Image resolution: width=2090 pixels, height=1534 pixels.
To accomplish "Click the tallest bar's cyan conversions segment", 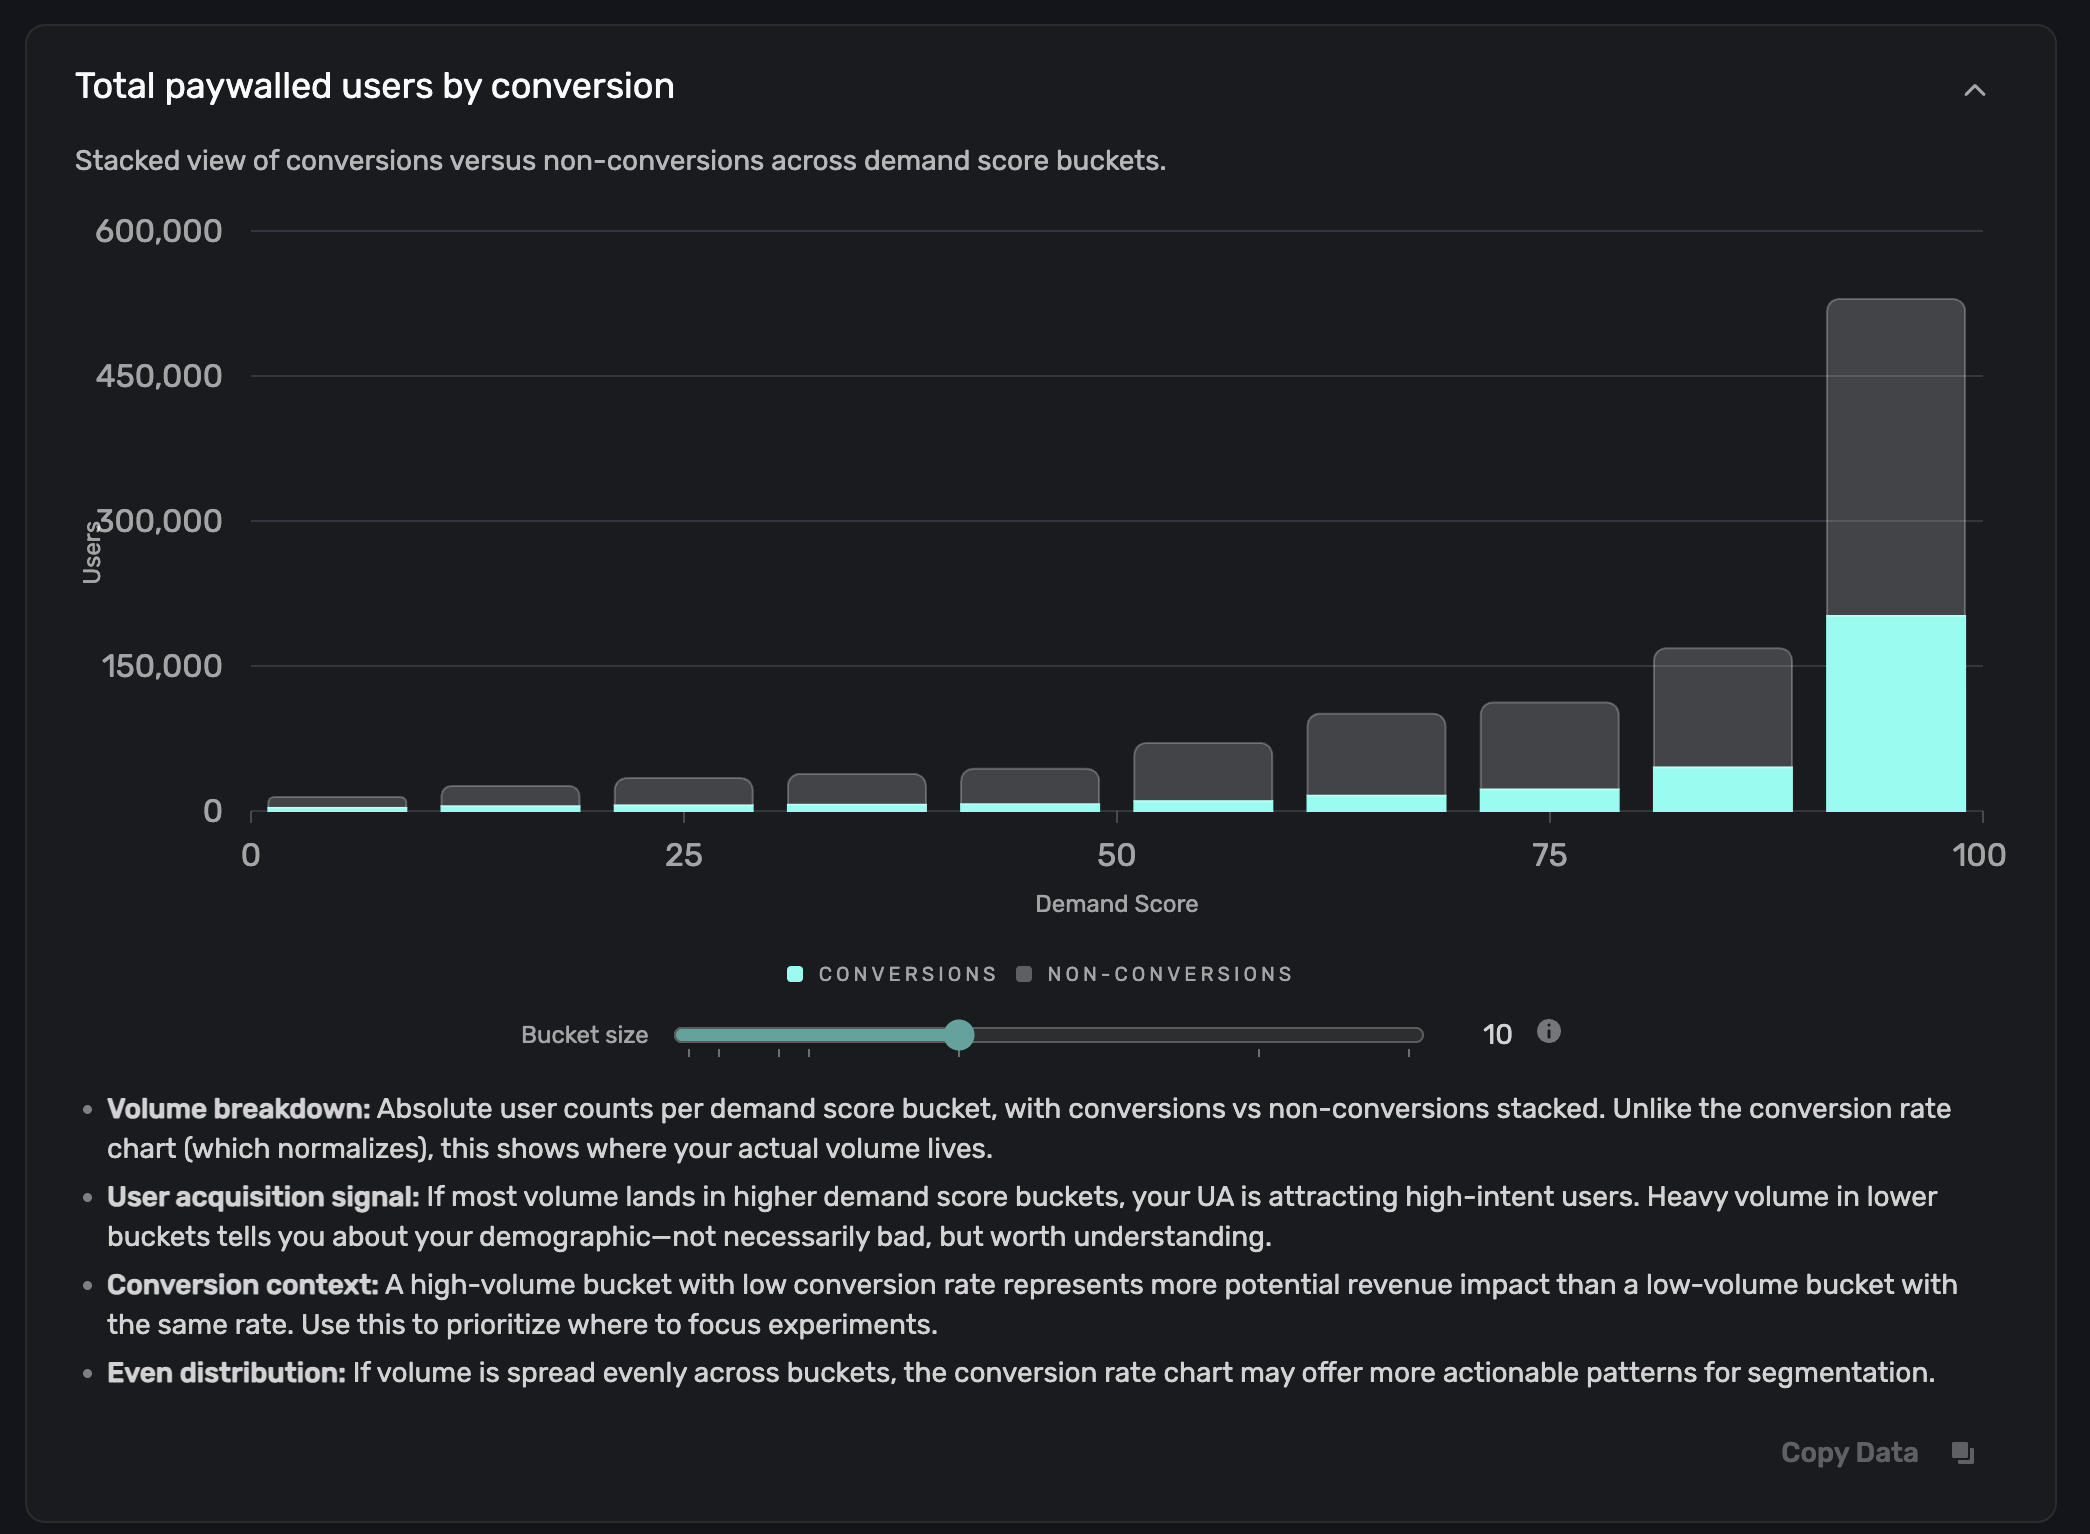I will 1895,712.
